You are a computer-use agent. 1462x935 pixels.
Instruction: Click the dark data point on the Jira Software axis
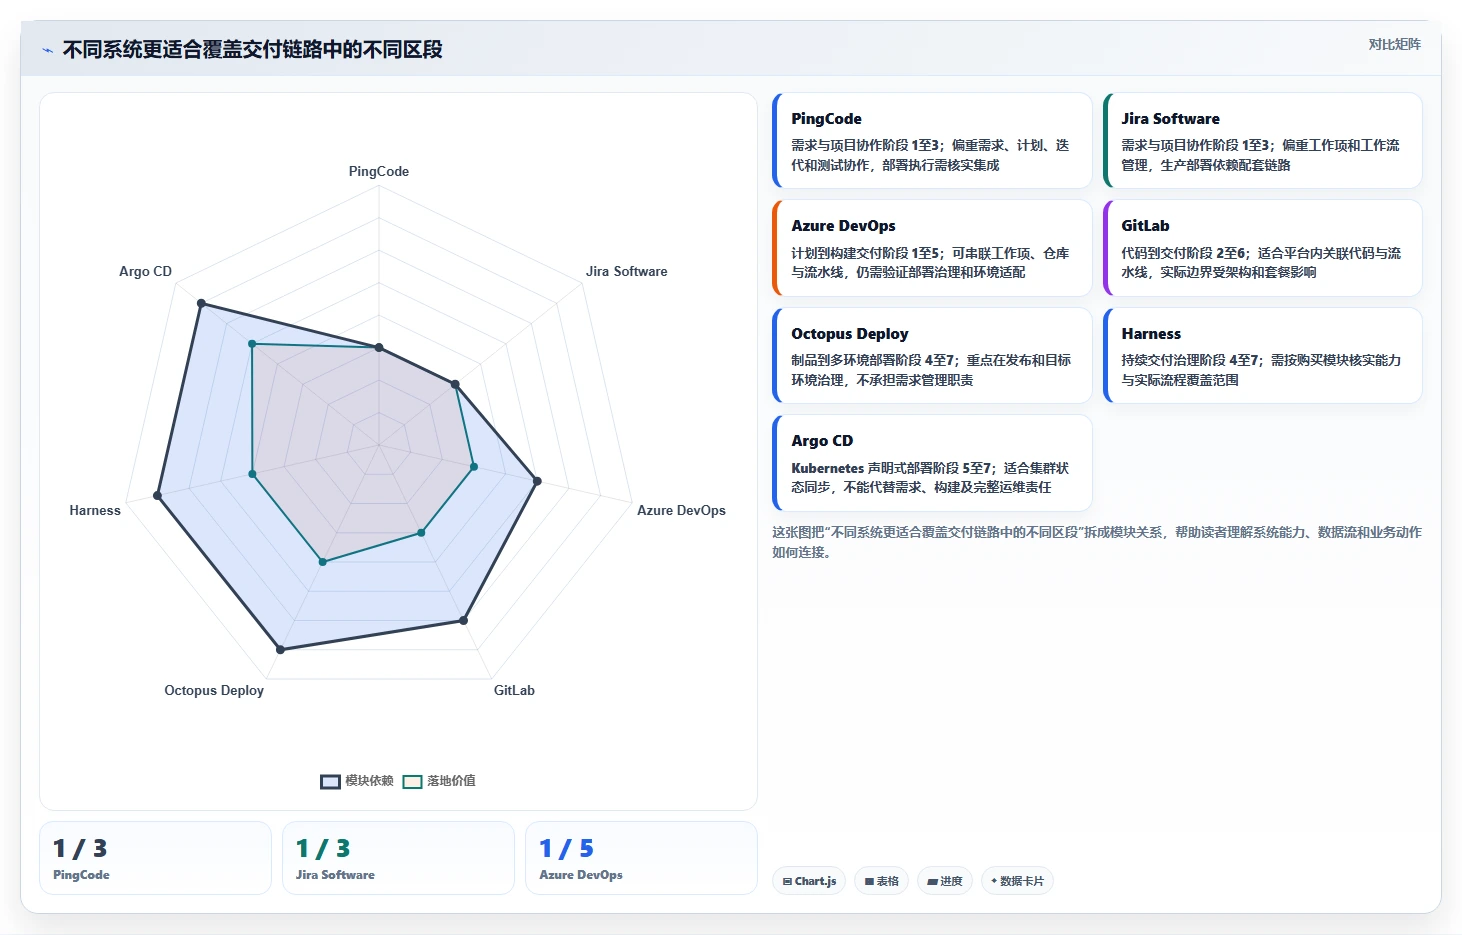tap(455, 384)
